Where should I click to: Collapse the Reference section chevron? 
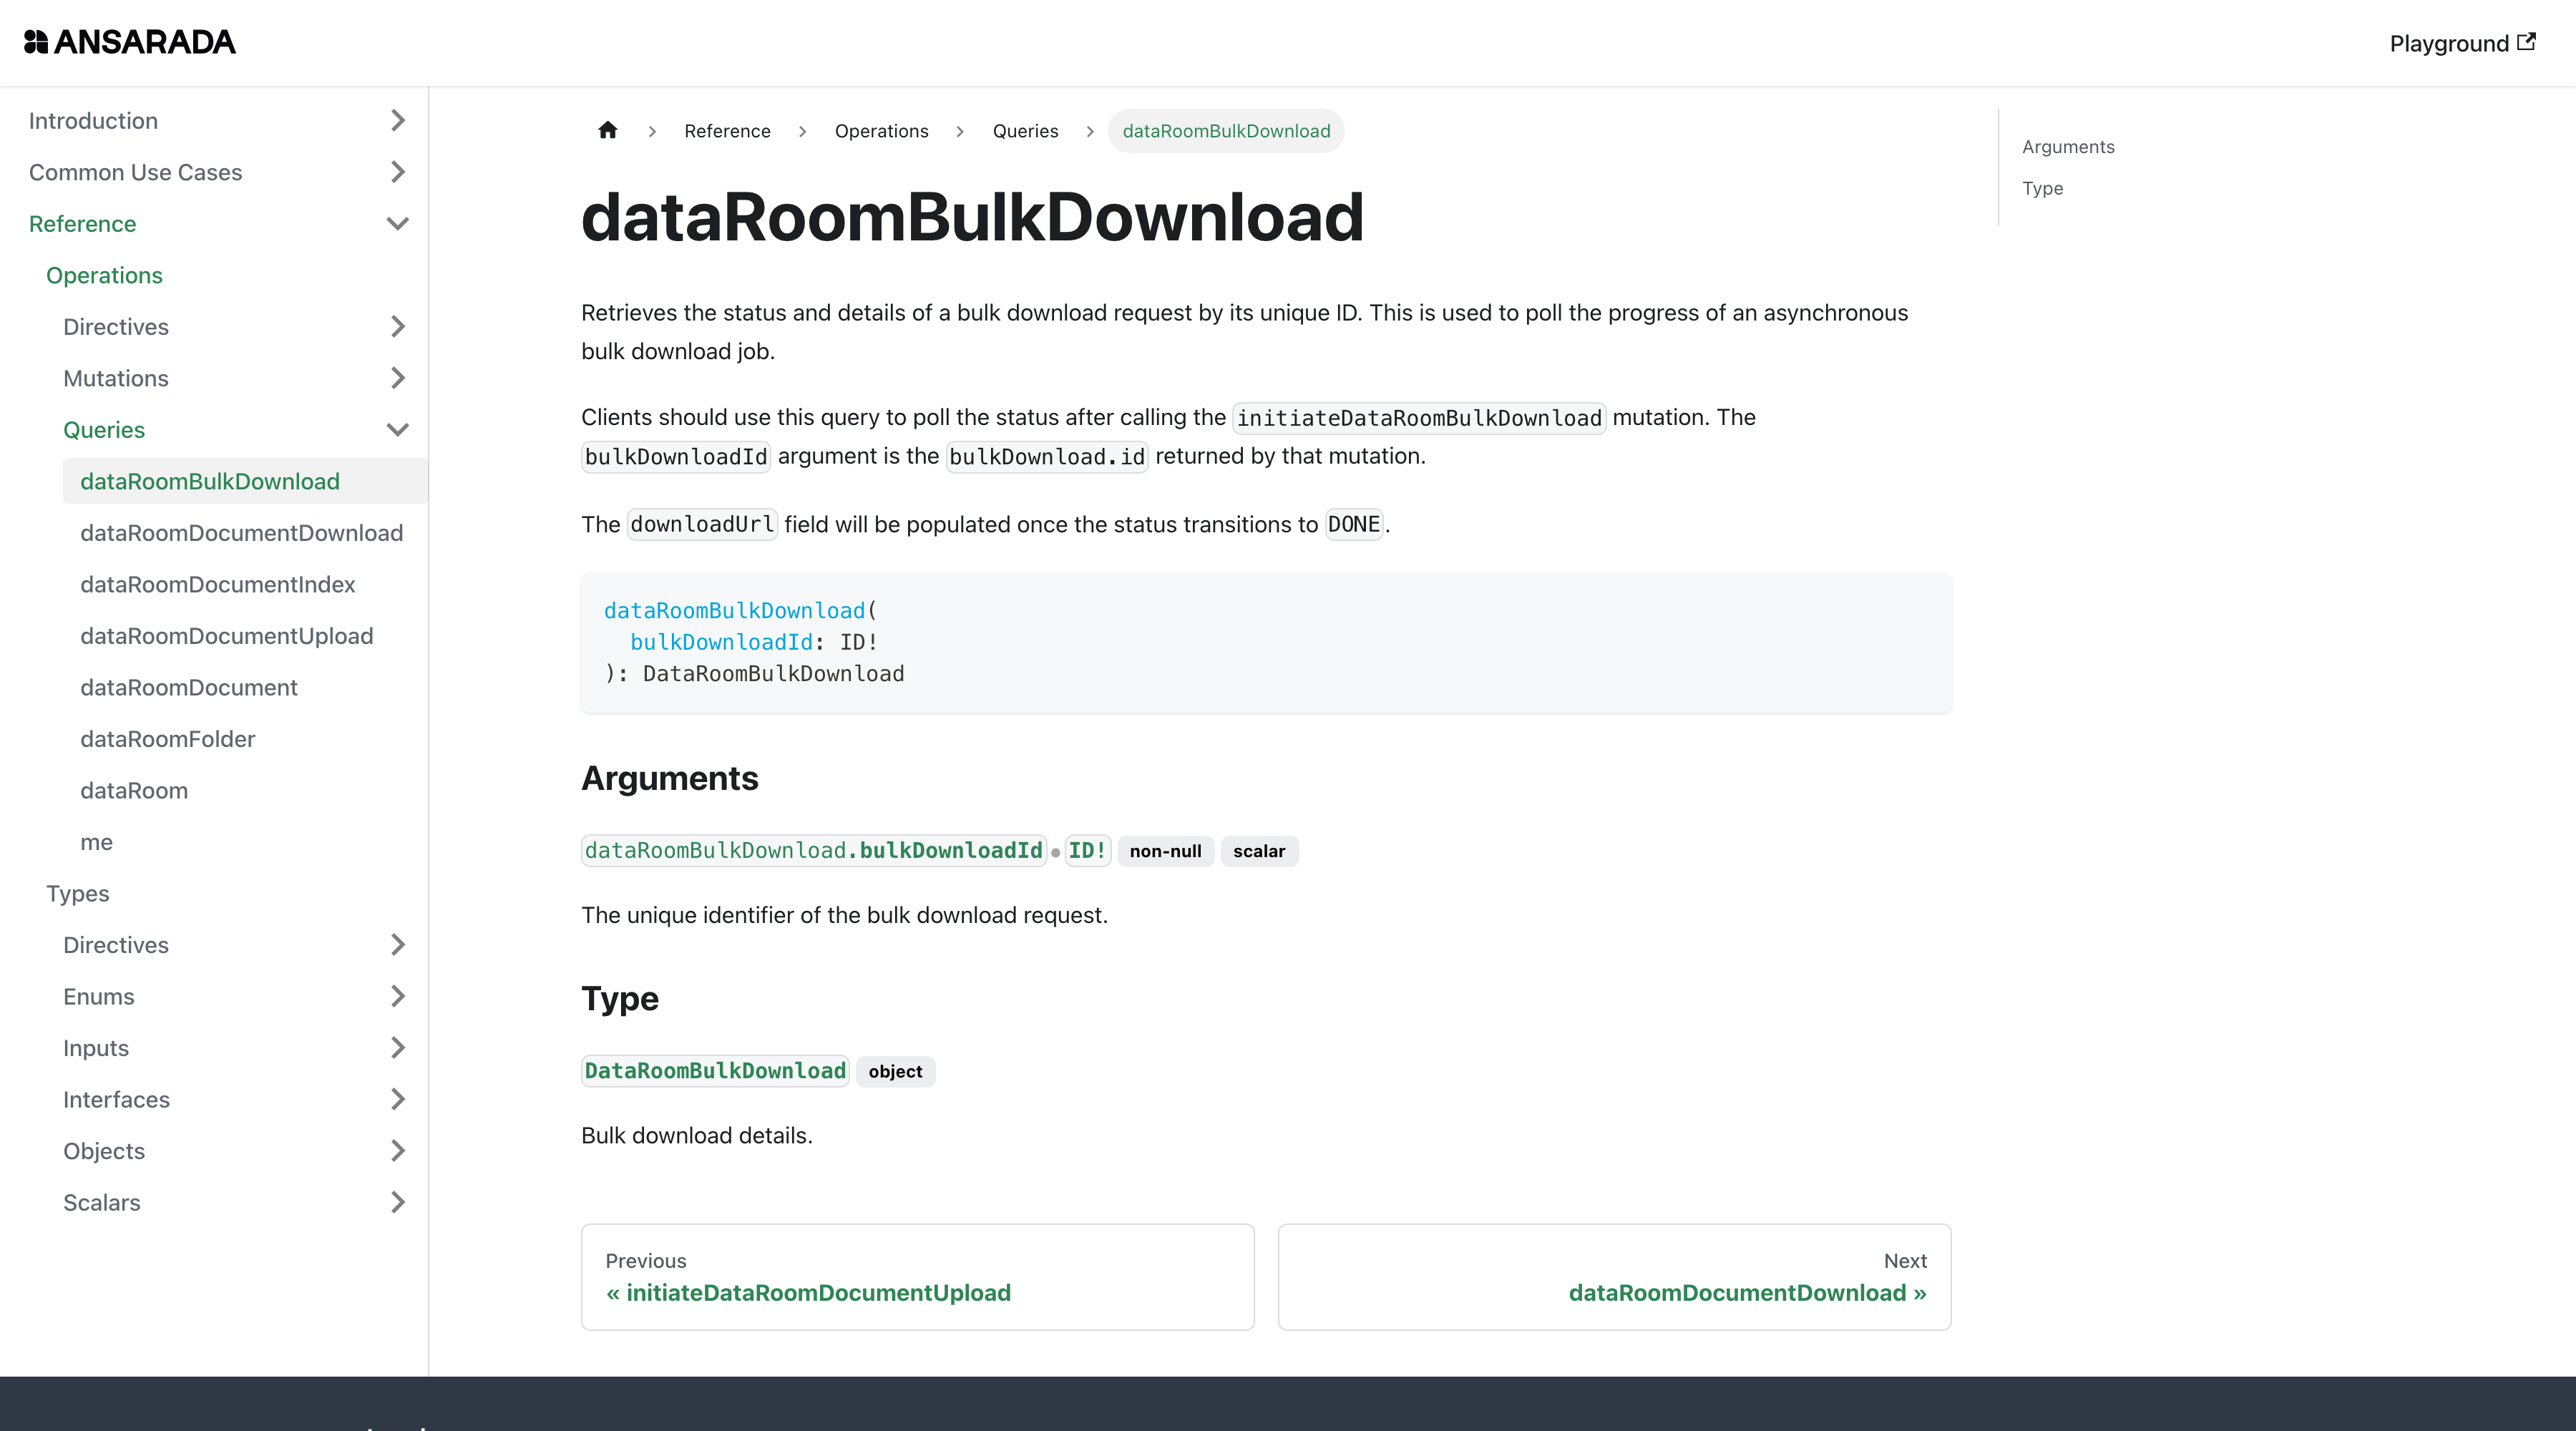tap(397, 224)
